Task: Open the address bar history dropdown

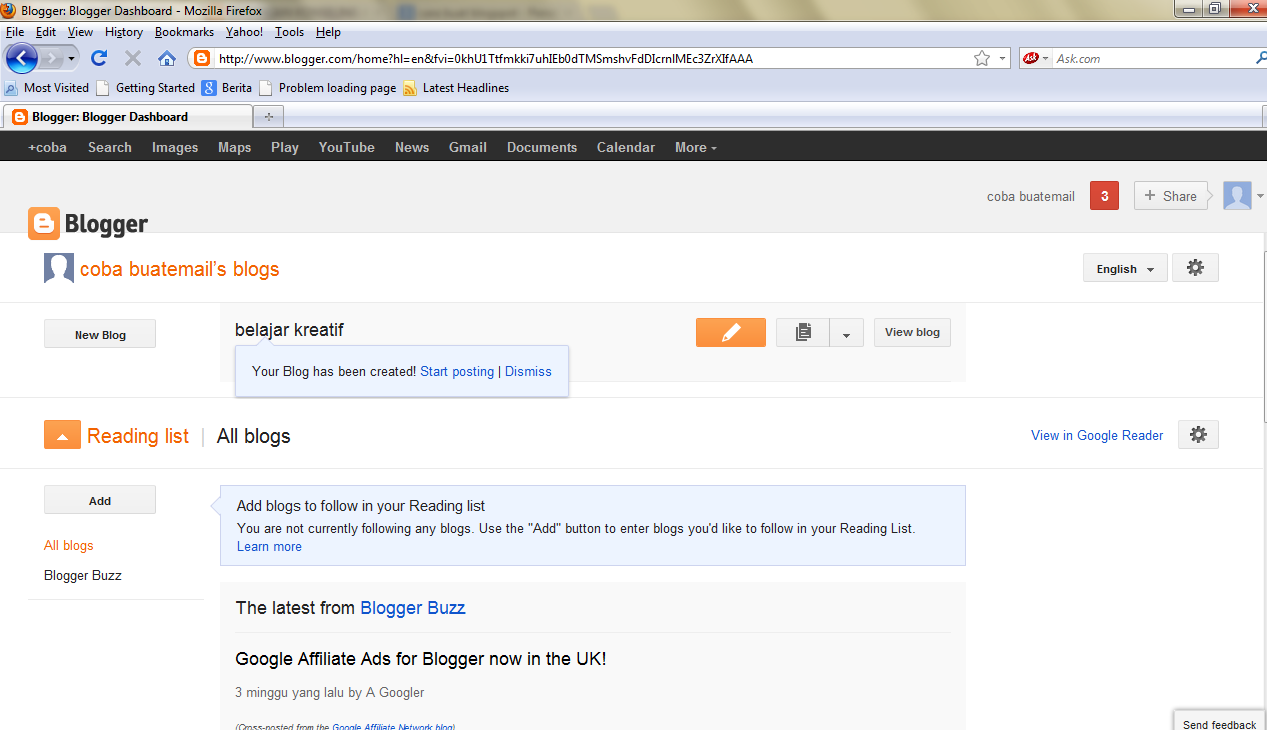Action: tap(1002, 58)
